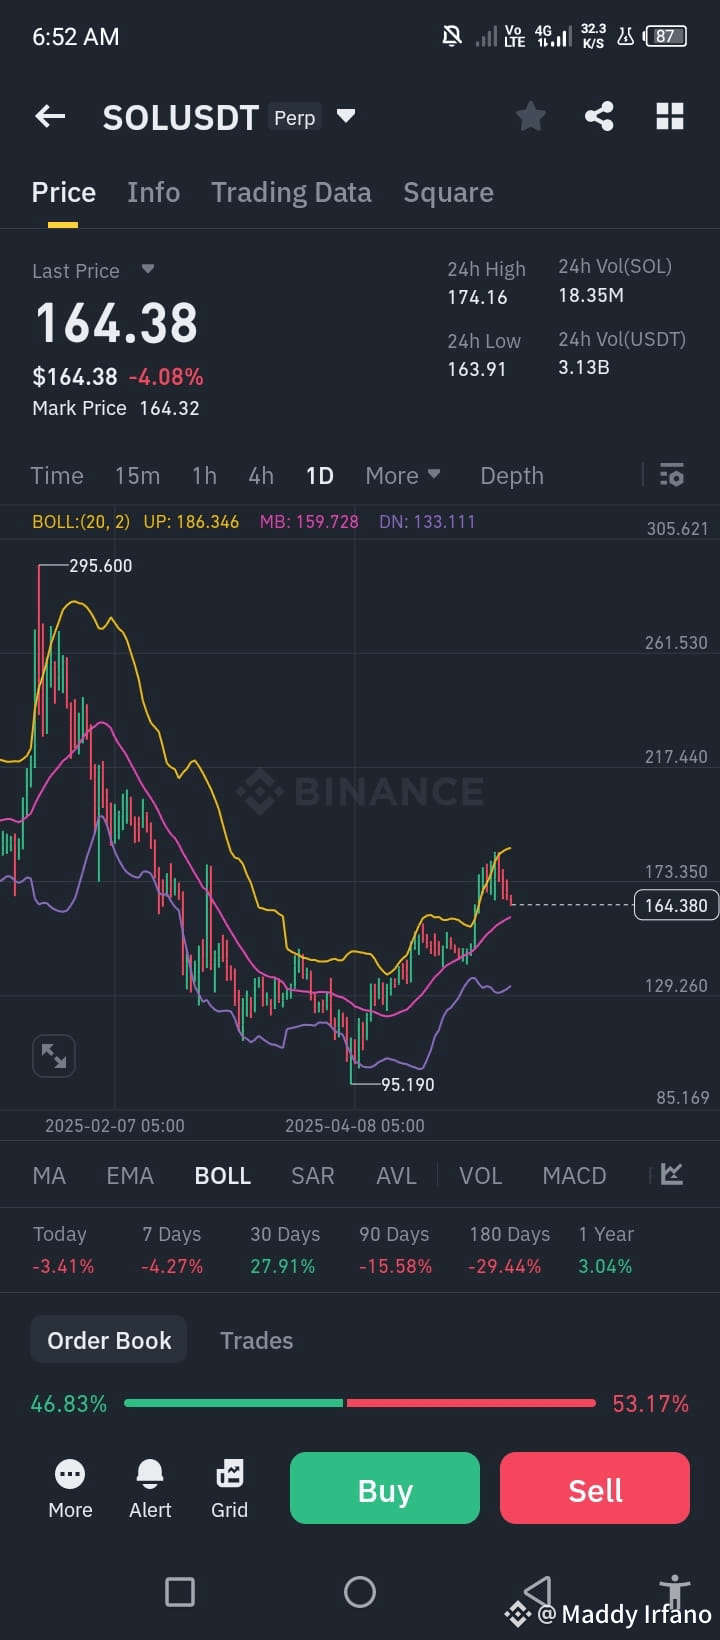This screenshot has width=720, height=1640.
Task: Tap the DN: 133.111 band value
Action: (x=427, y=521)
